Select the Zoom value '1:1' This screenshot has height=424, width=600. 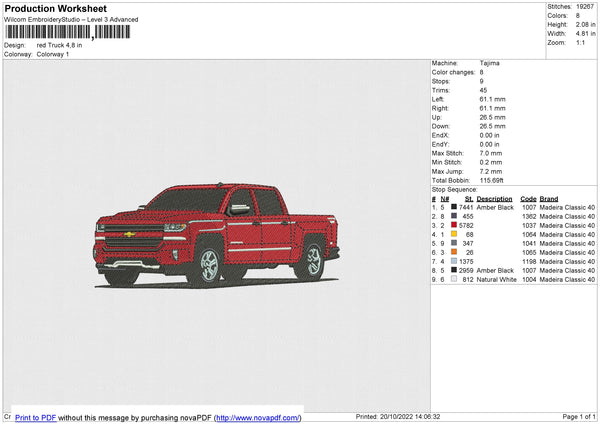[580, 42]
